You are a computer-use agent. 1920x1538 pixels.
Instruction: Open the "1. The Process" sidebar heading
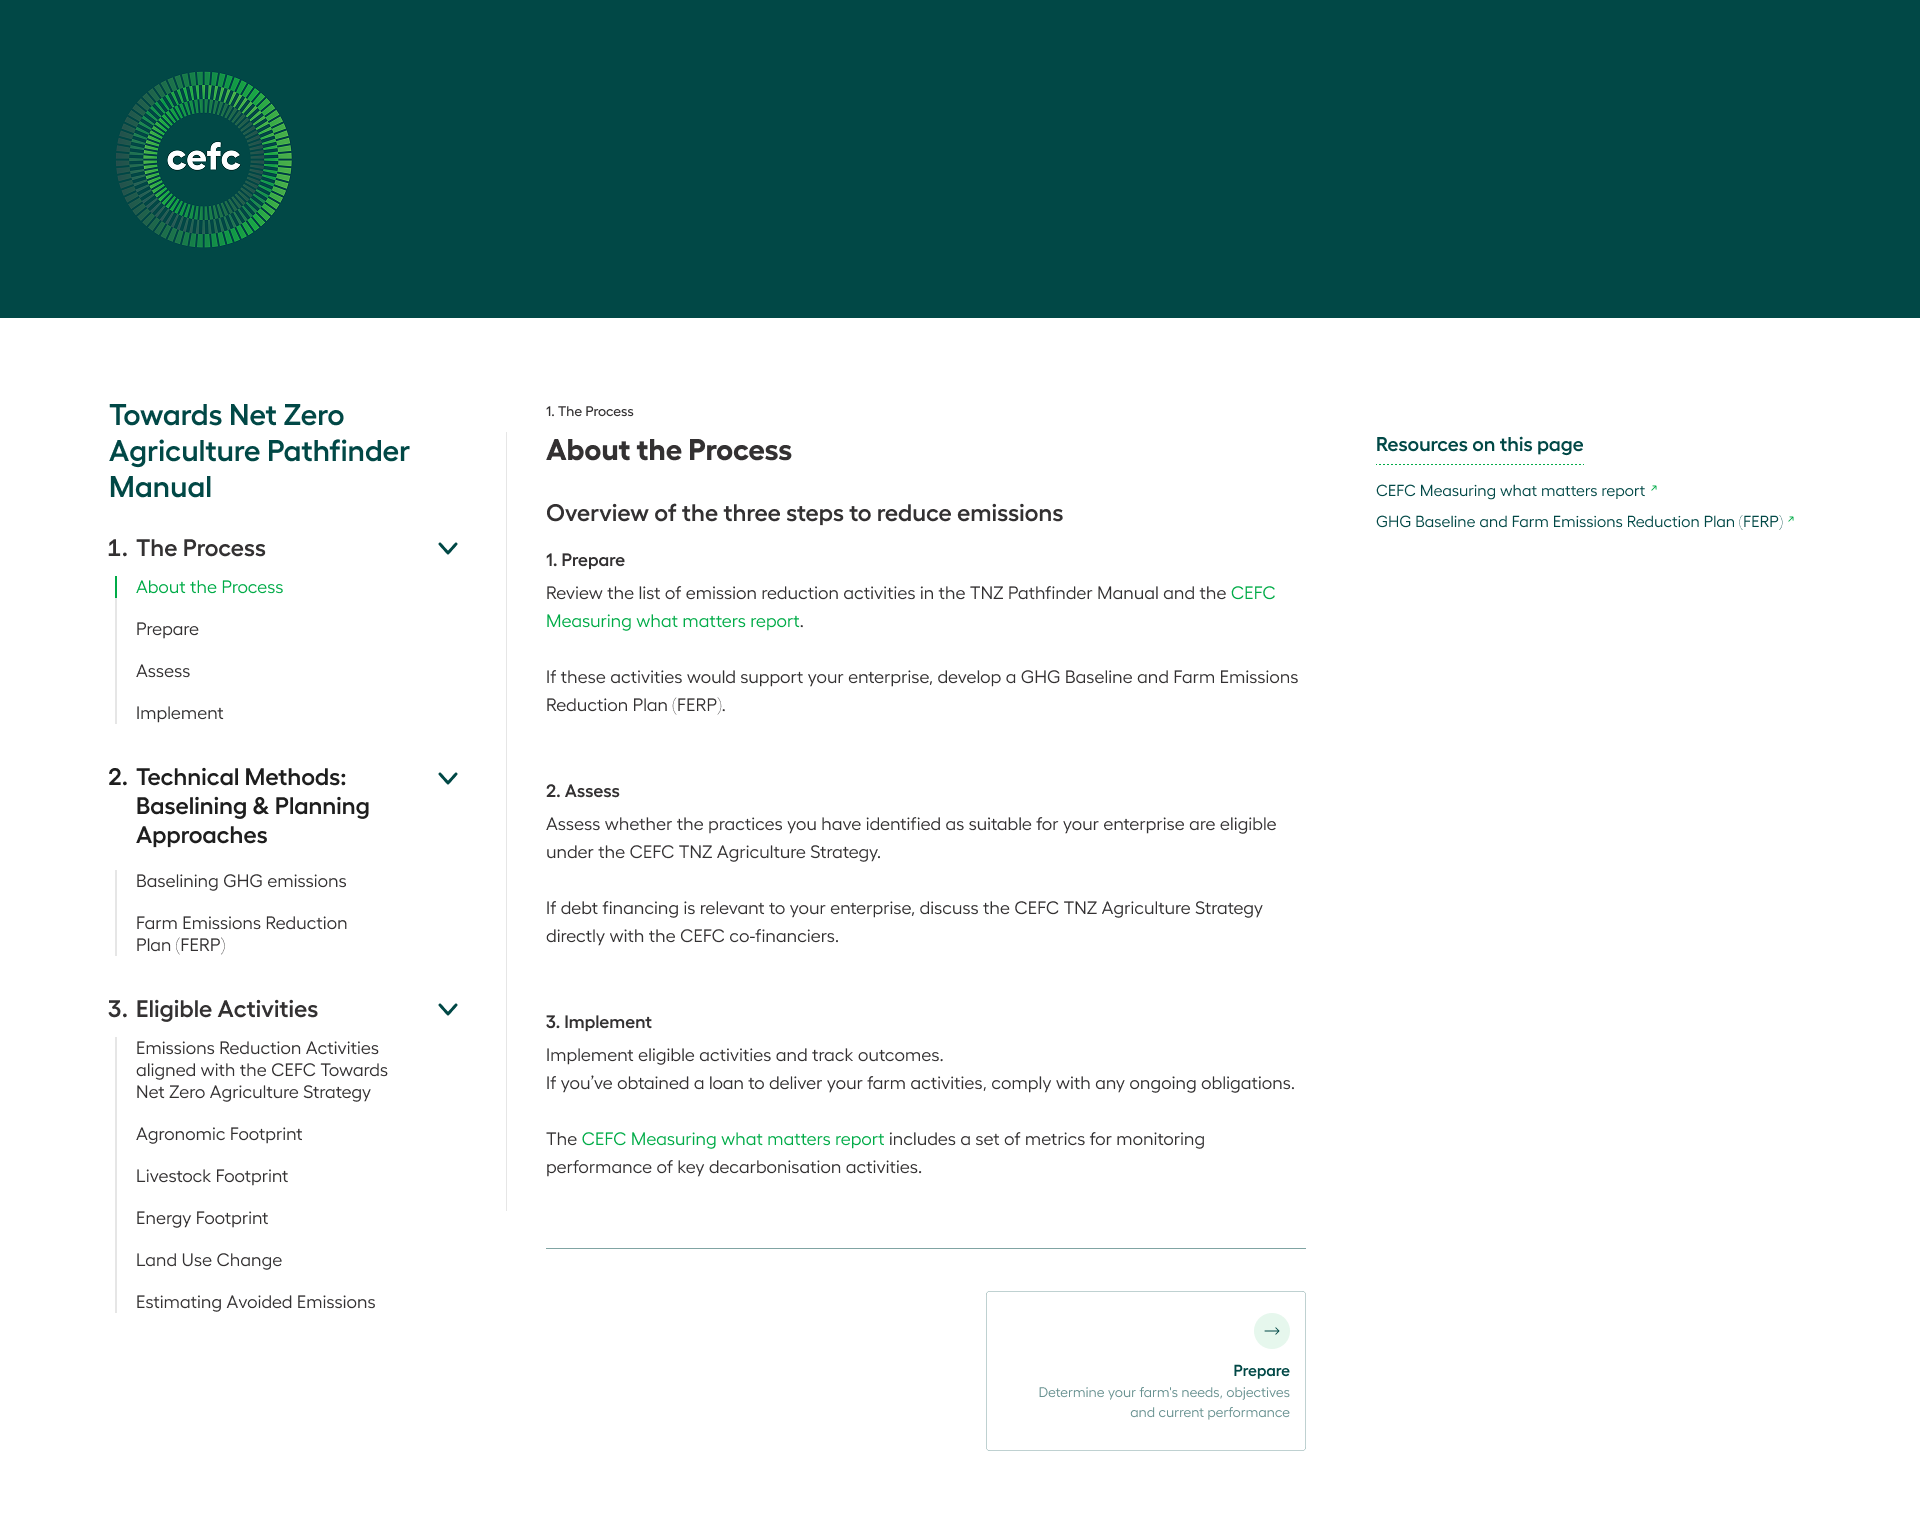coord(187,548)
